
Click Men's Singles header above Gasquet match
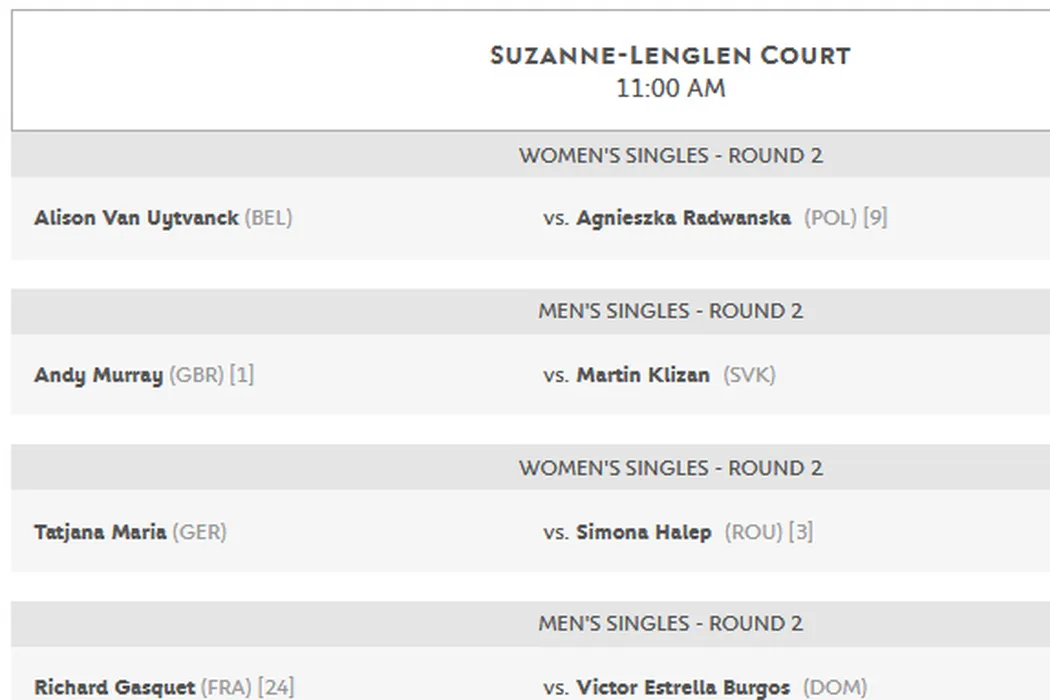(670, 623)
